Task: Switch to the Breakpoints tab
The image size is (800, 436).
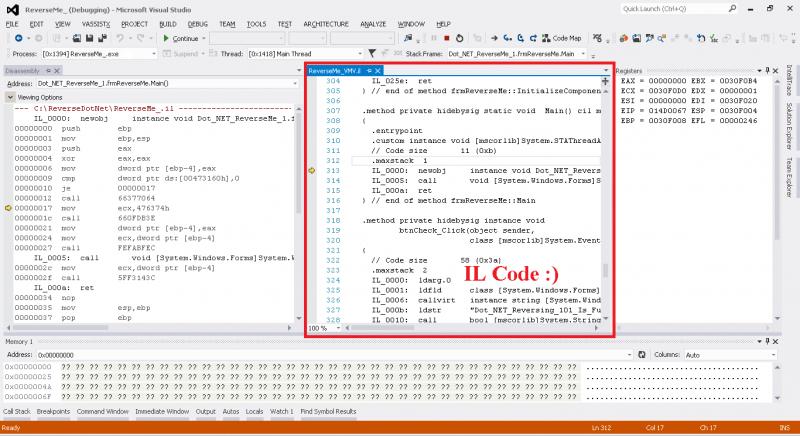Action: coord(53,411)
